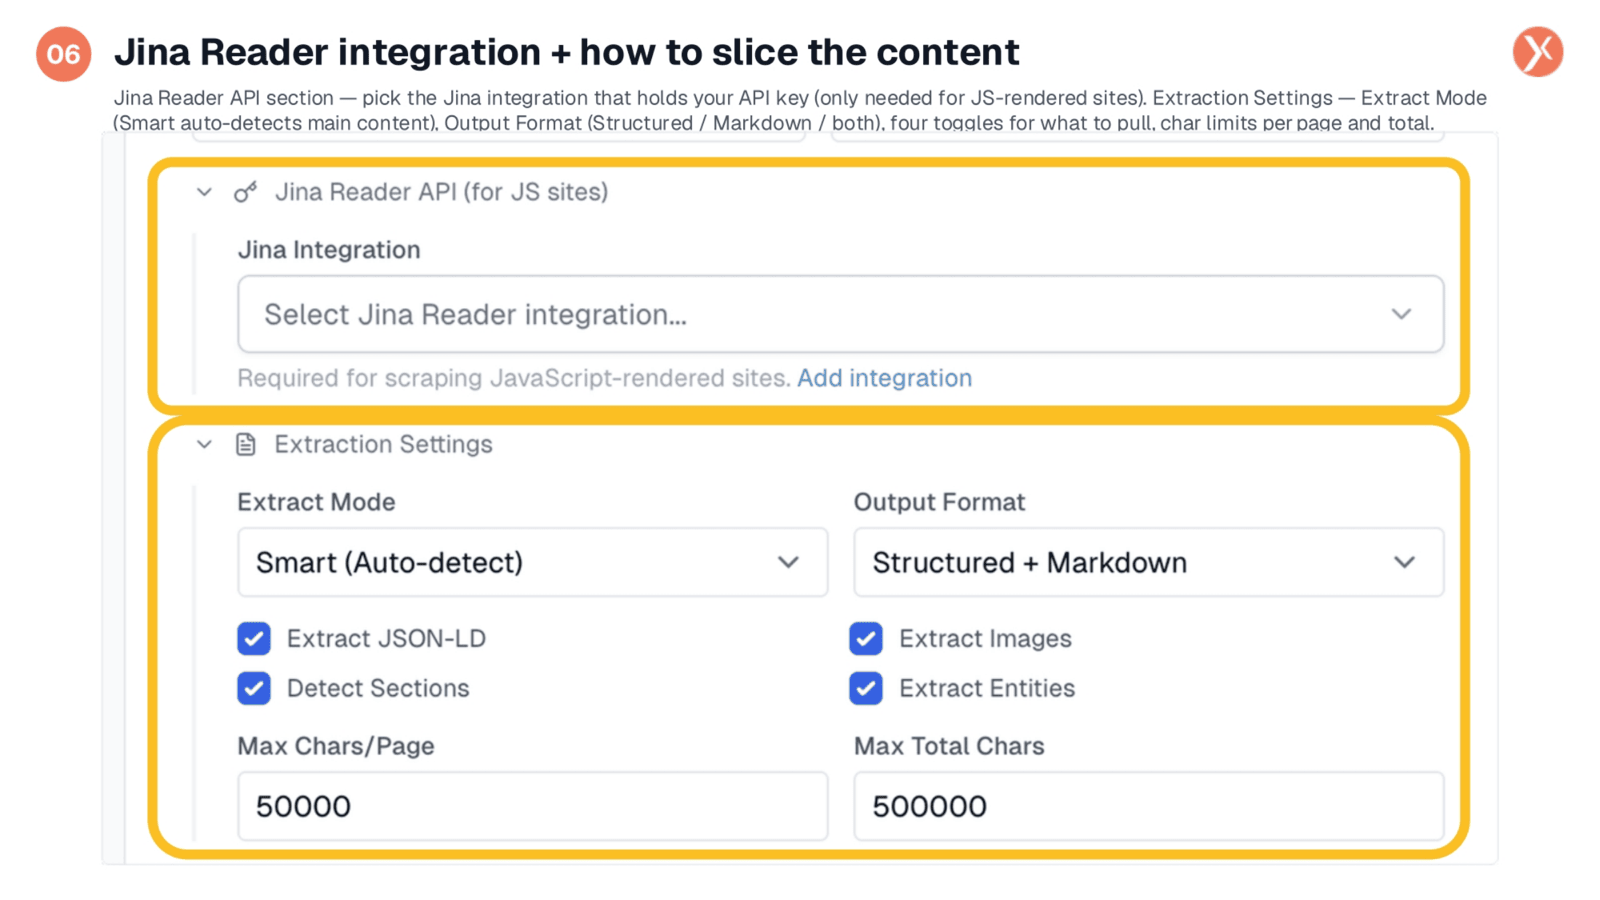
Task: Click the Extract Images label text
Action: point(985,638)
